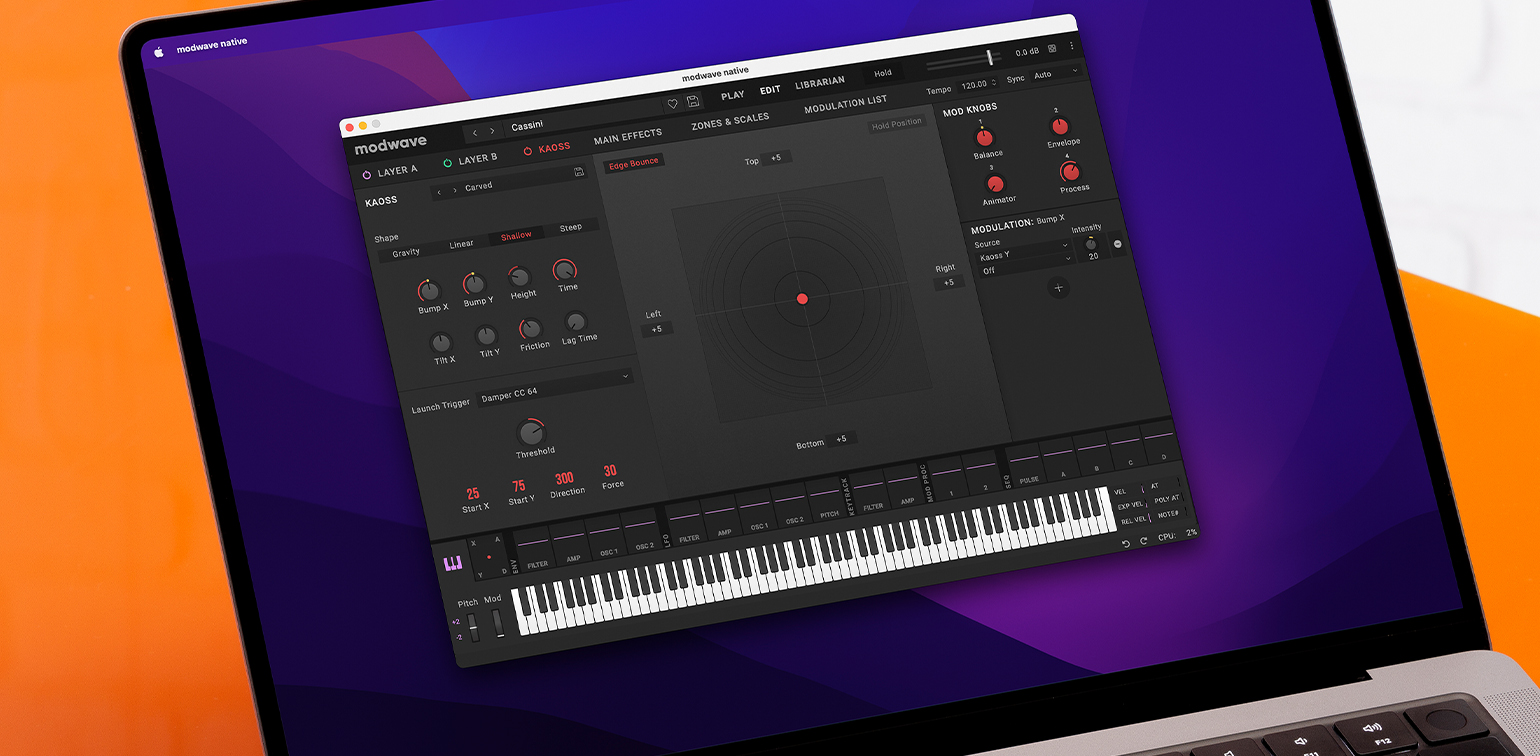This screenshot has width=1540, height=756.
Task: Toggle the purple keyboard icon
Action: (x=453, y=564)
